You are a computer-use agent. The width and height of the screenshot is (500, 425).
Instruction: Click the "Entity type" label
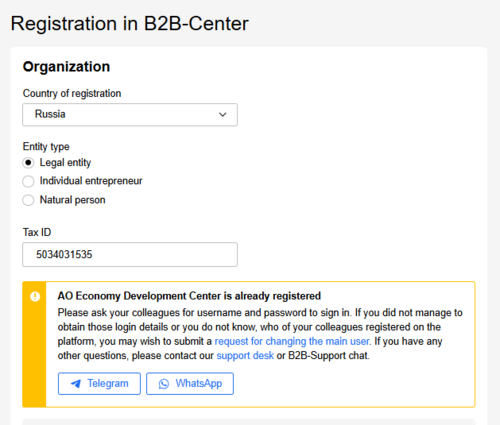click(x=46, y=146)
